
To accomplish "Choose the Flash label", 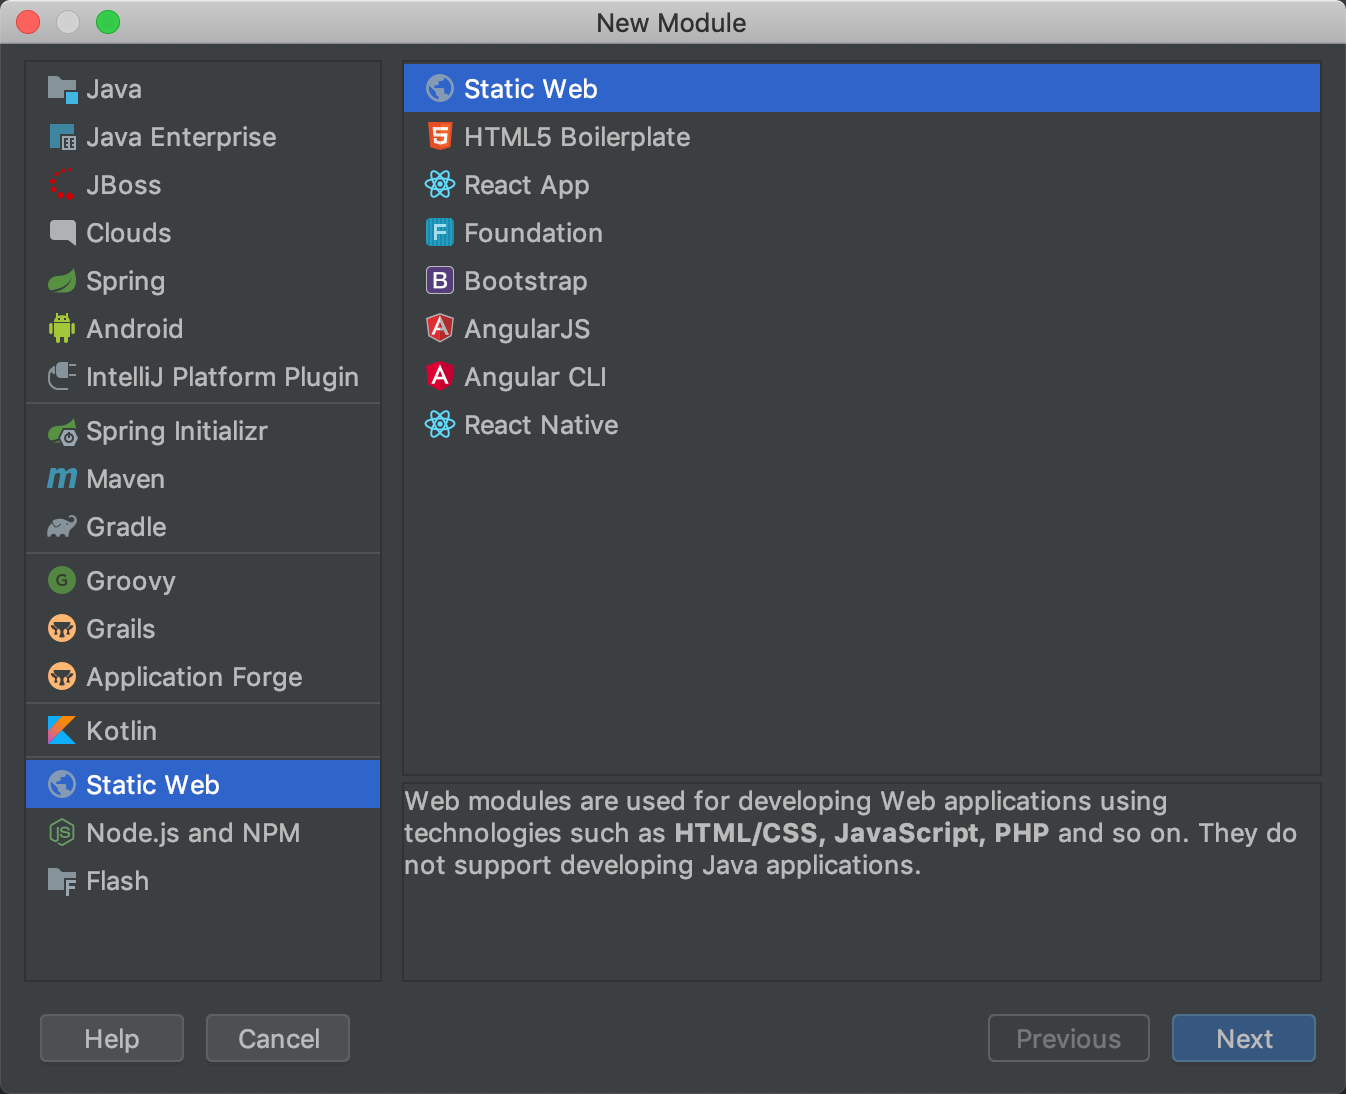I will pos(118,881).
